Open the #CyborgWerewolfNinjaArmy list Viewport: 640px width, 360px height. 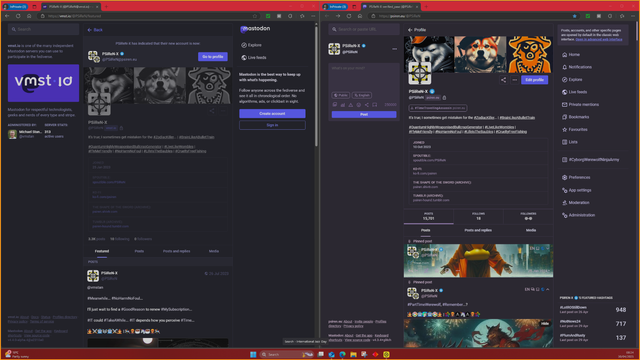coord(590,160)
